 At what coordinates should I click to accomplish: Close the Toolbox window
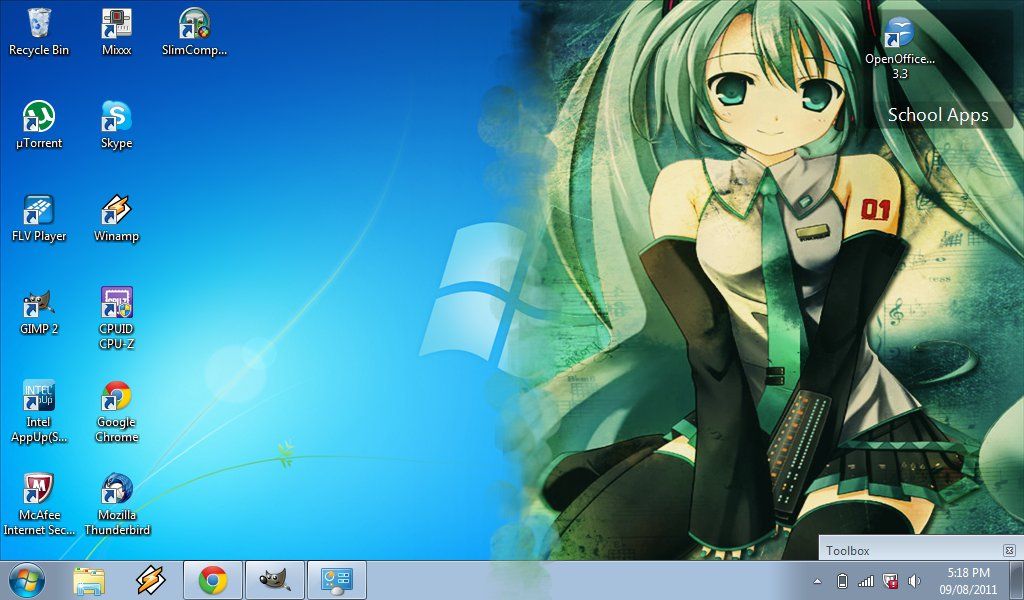[x=1009, y=550]
